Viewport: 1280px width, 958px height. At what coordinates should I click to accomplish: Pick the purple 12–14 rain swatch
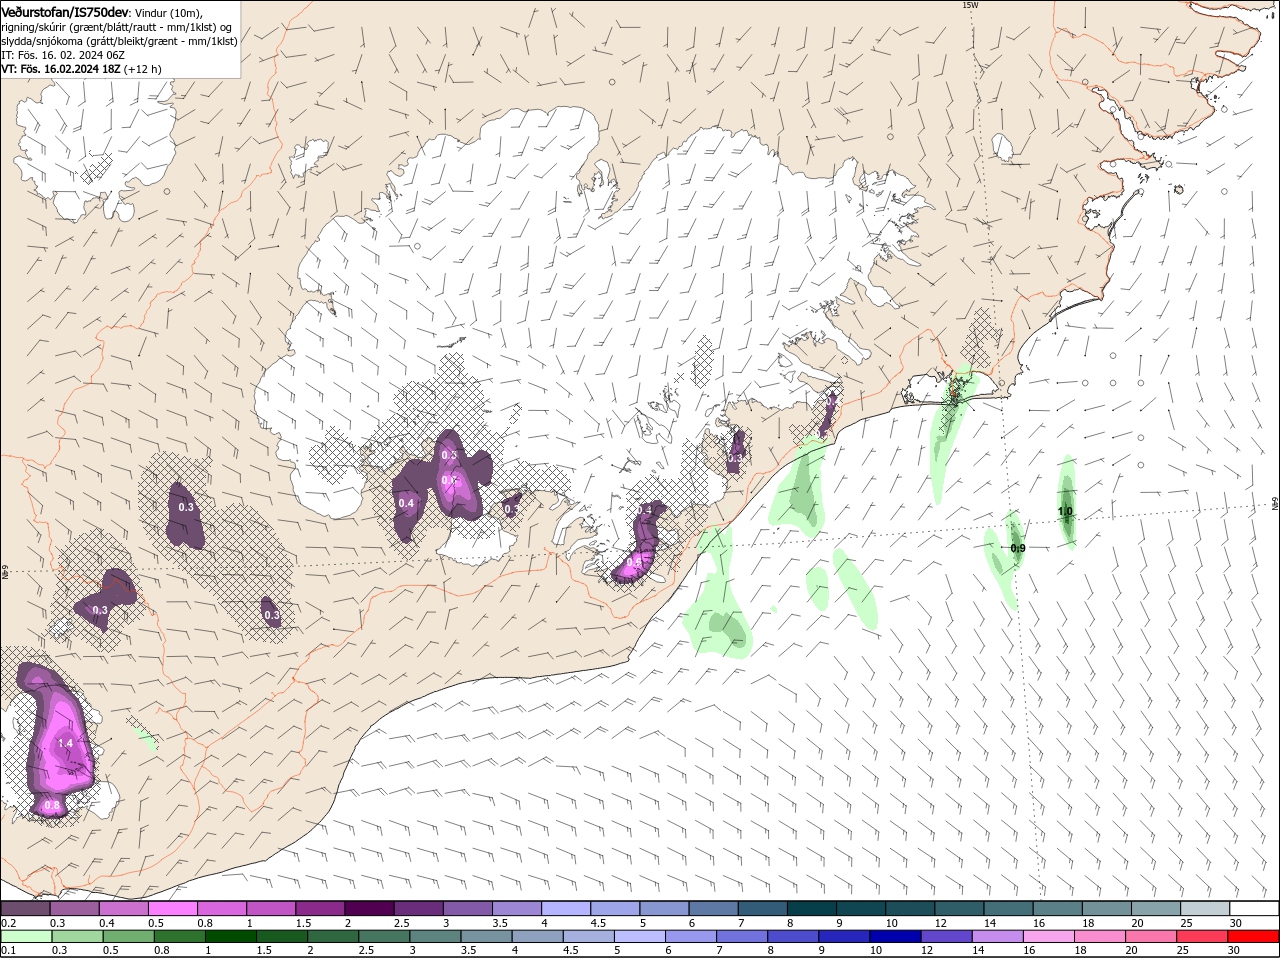pos(948,936)
